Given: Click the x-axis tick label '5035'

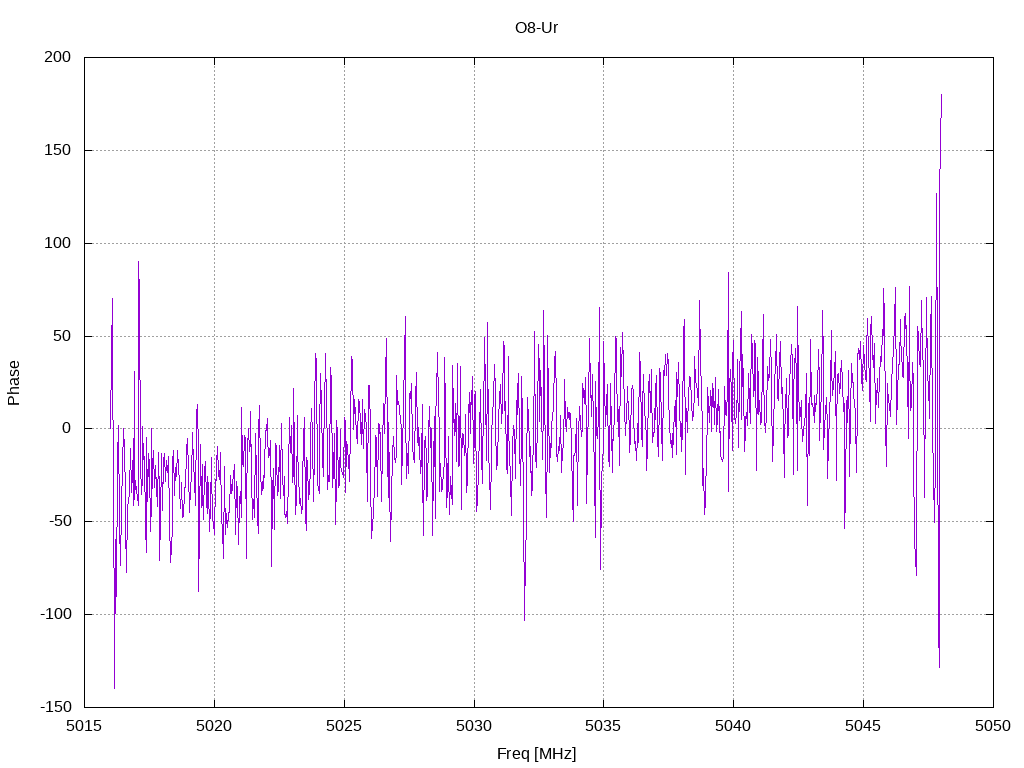Looking at the screenshot, I should (603, 726).
